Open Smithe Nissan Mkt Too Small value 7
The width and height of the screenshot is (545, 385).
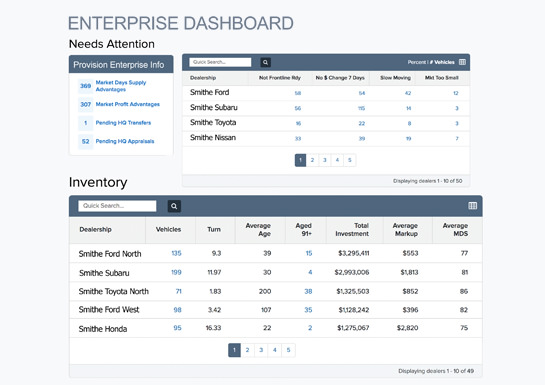(457, 139)
